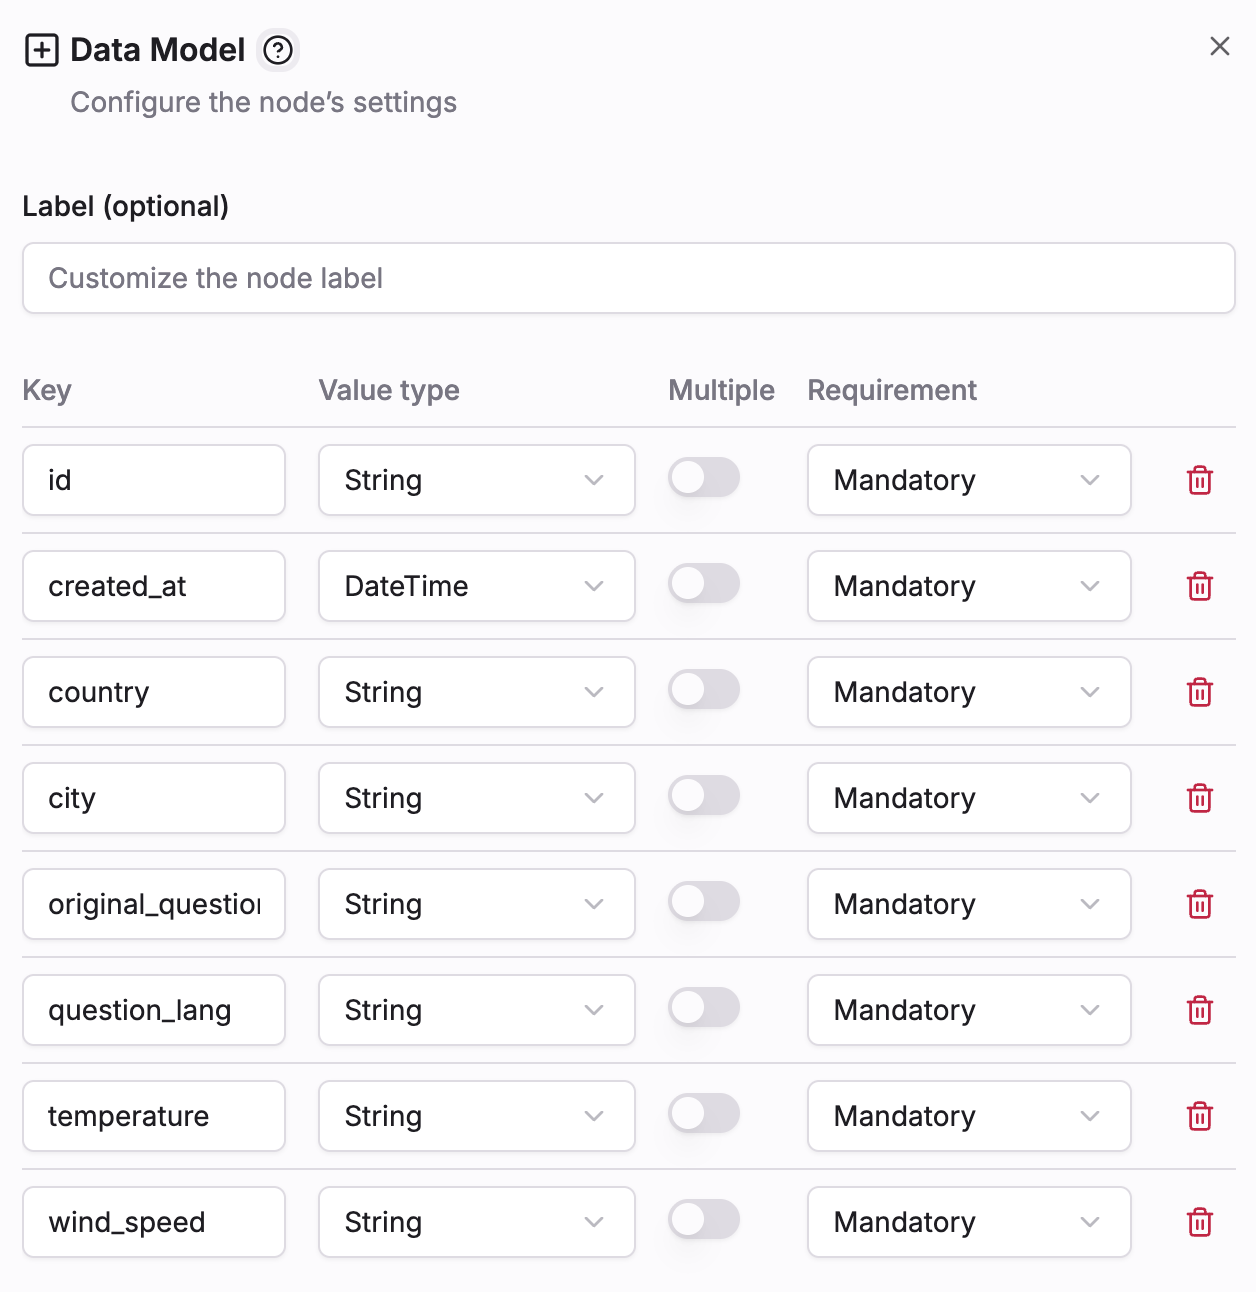Expand value type dropdown for temperature
The height and width of the screenshot is (1292, 1256).
point(476,1117)
